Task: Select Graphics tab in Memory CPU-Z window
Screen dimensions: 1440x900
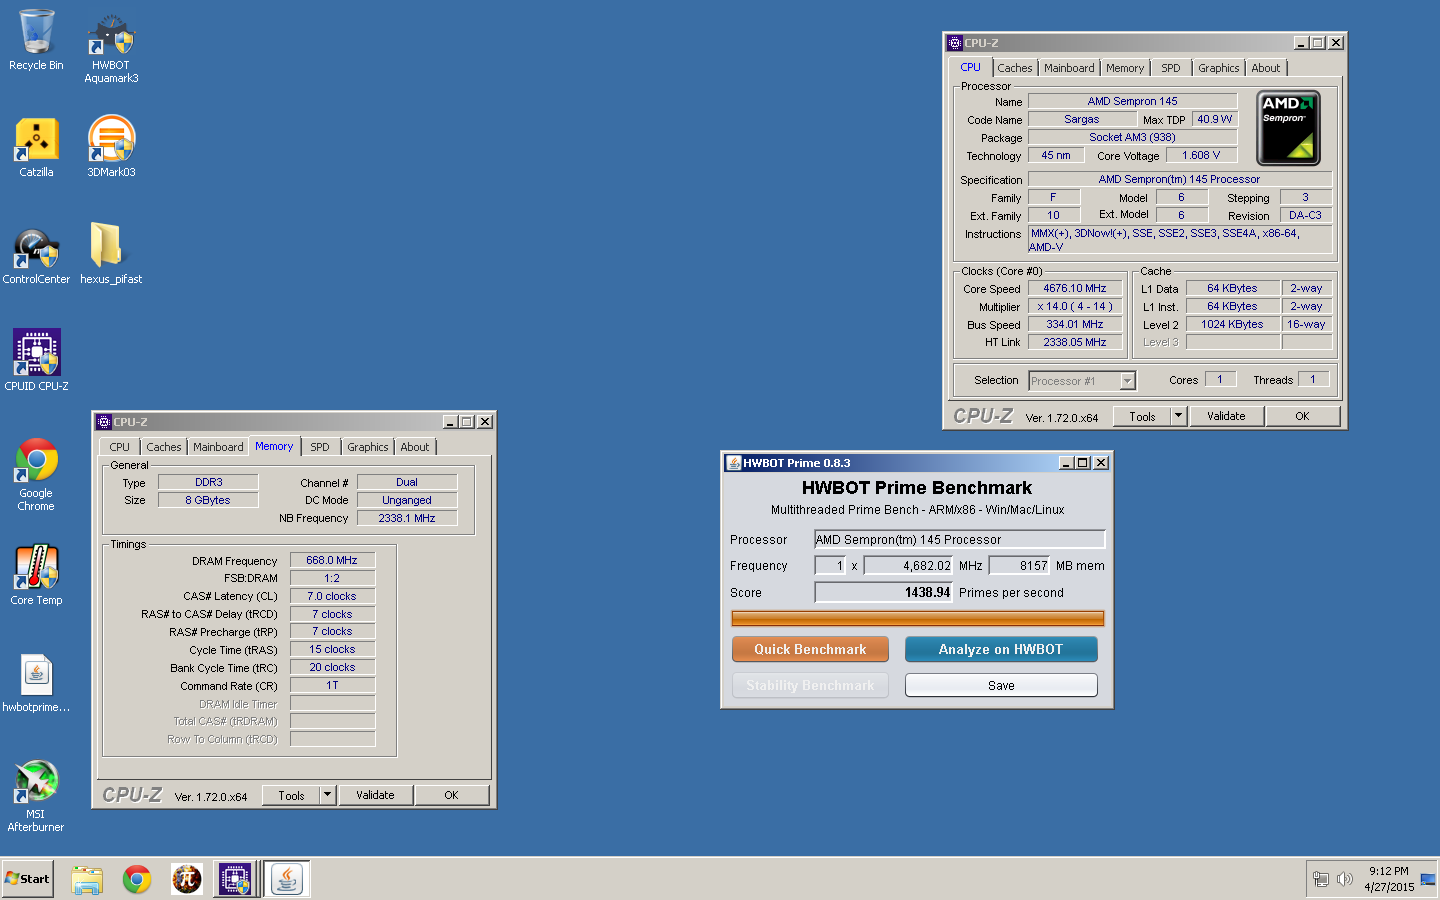Action: 368,447
